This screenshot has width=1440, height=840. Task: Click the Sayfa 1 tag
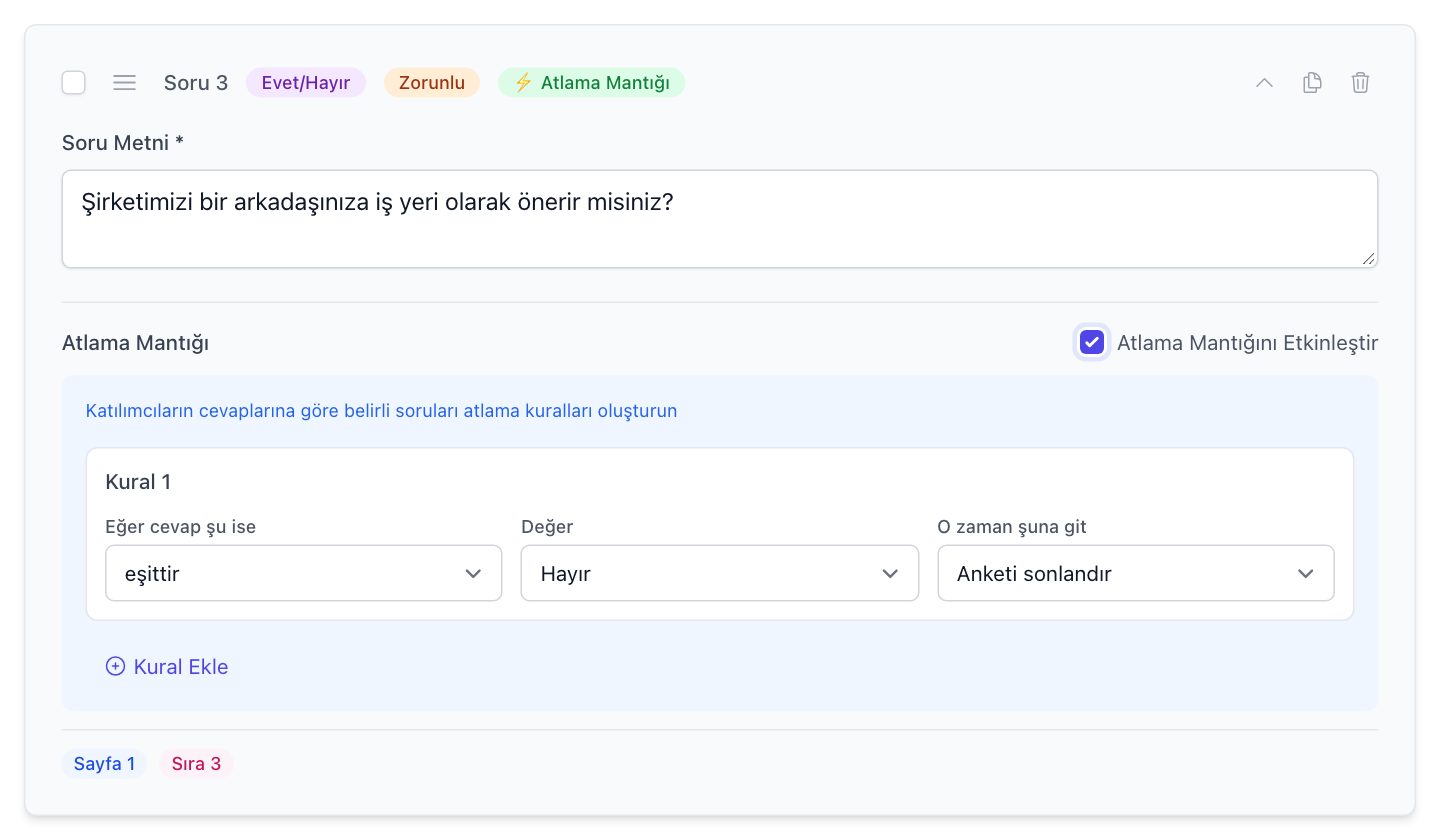(x=105, y=764)
